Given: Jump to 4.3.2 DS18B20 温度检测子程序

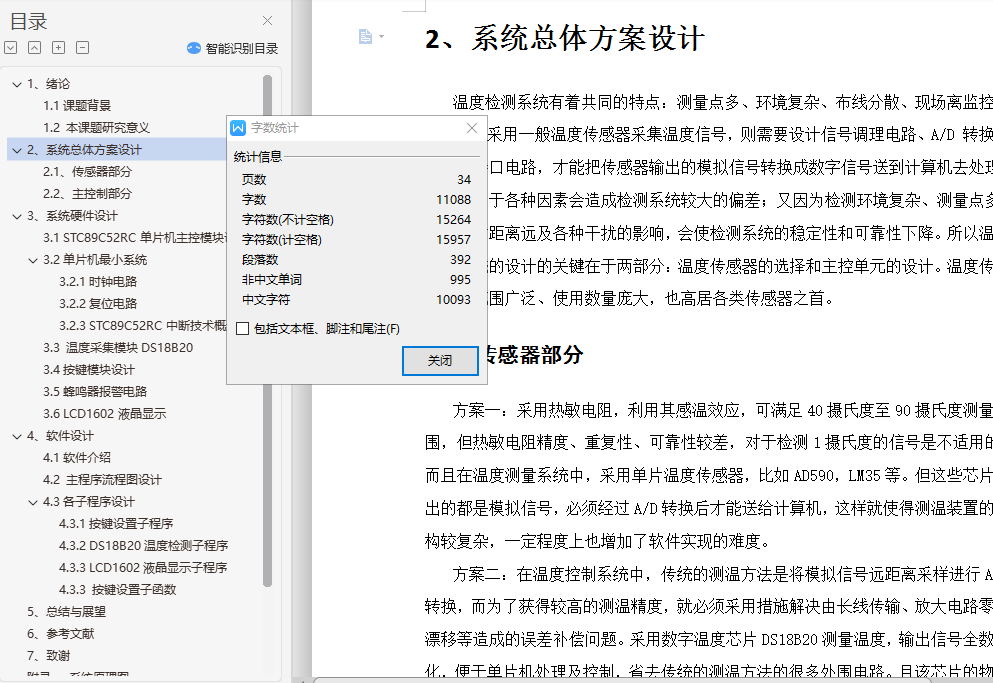Looking at the screenshot, I should coord(143,546).
